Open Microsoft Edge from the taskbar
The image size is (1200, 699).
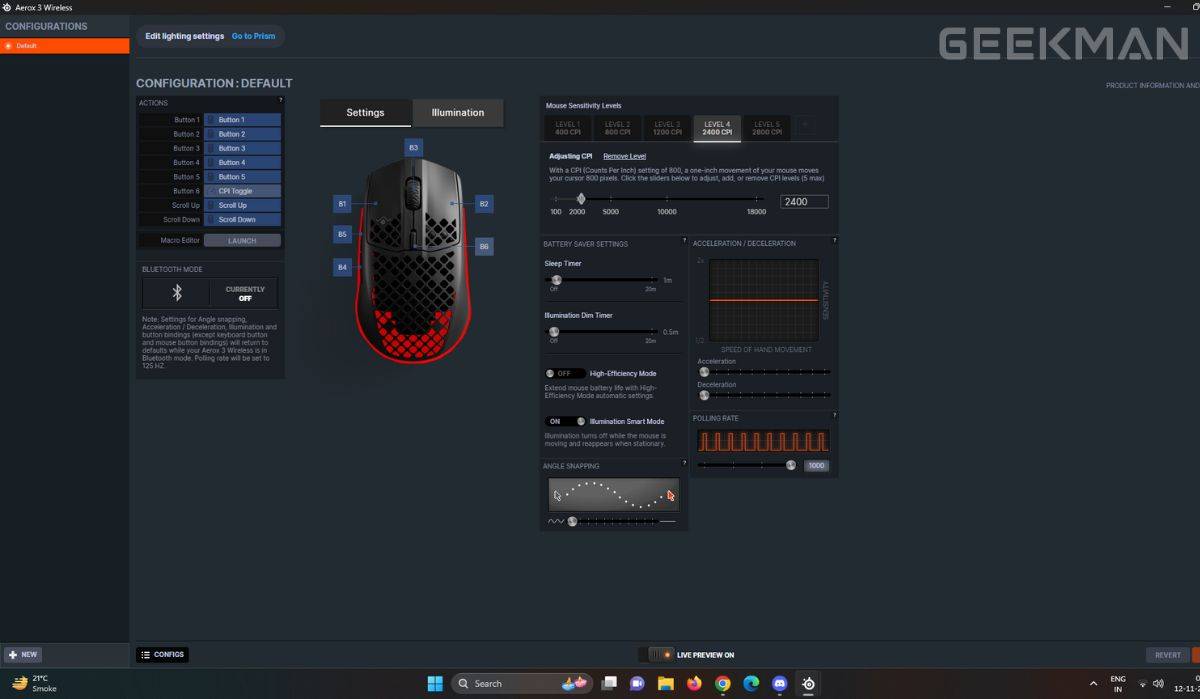pos(751,684)
